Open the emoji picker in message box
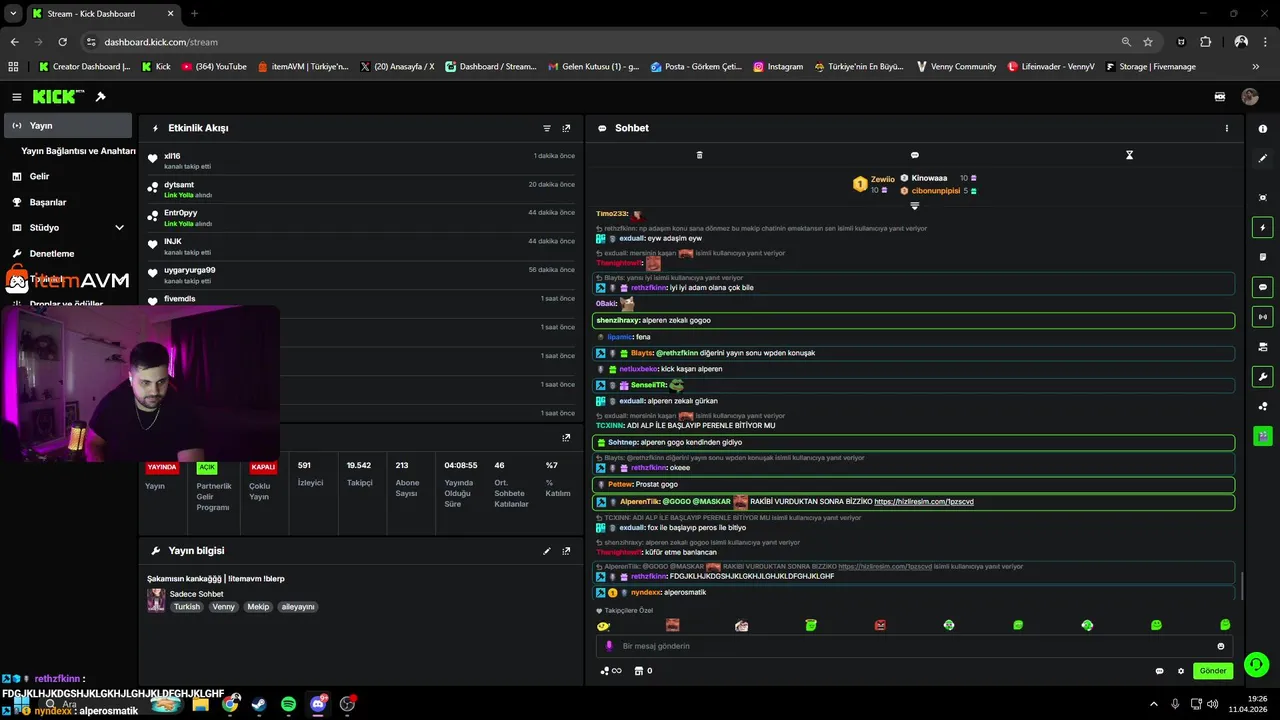The image size is (1280, 720). tap(1221, 646)
